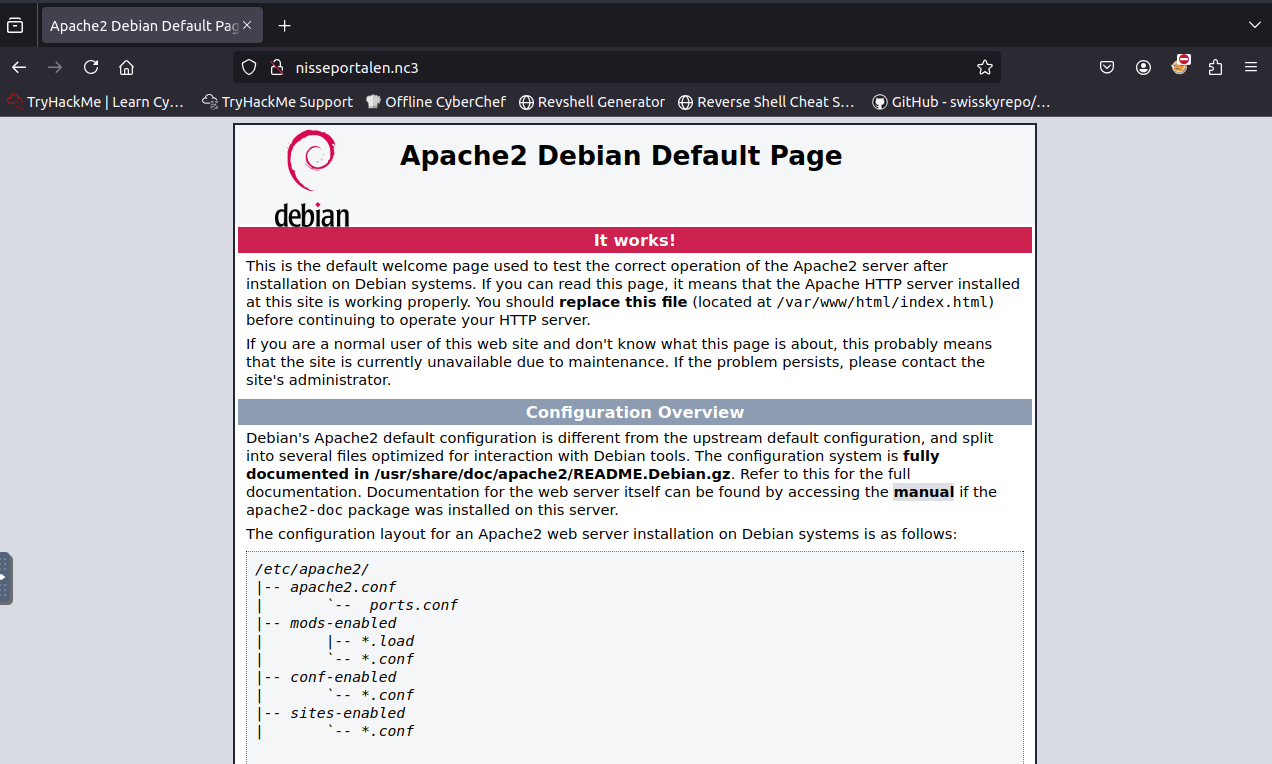The width and height of the screenshot is (1272, 764).
Task: Open the Firefox account icon
Action: coord(1143,67)
